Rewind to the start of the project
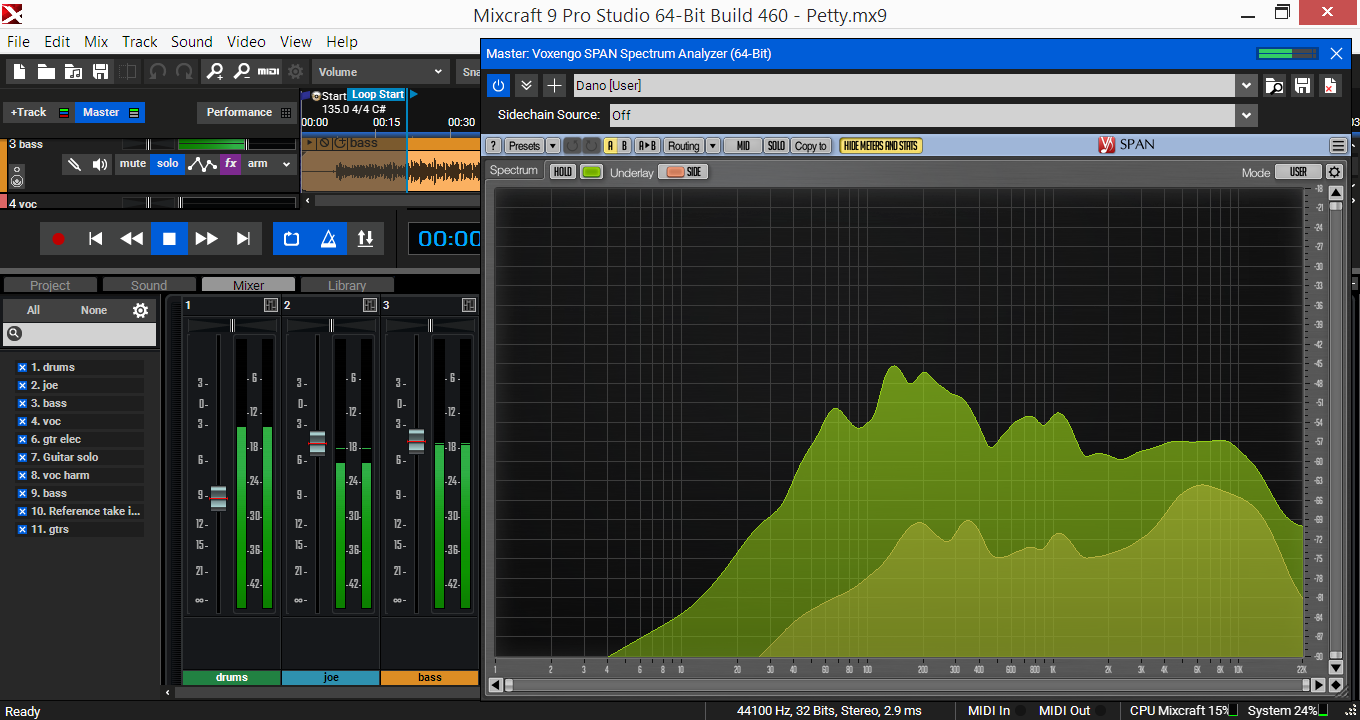Screen dimensions: 1360x720 [x=95, y=239]
